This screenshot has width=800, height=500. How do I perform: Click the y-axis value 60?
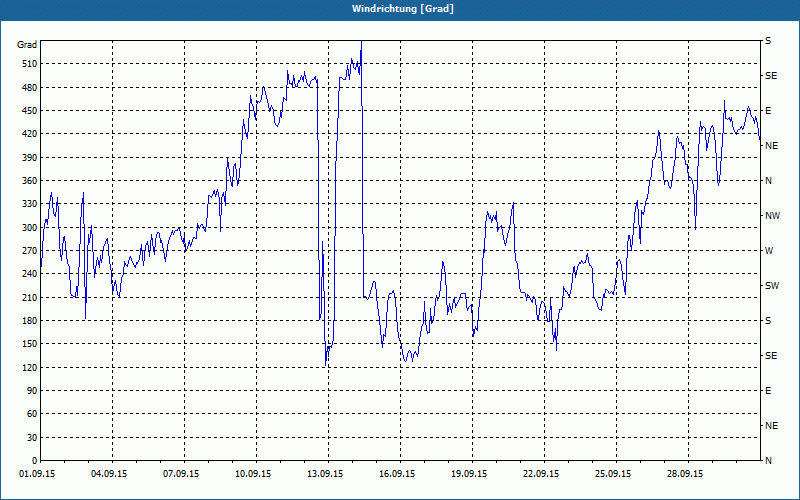click(x=32, y=414)
